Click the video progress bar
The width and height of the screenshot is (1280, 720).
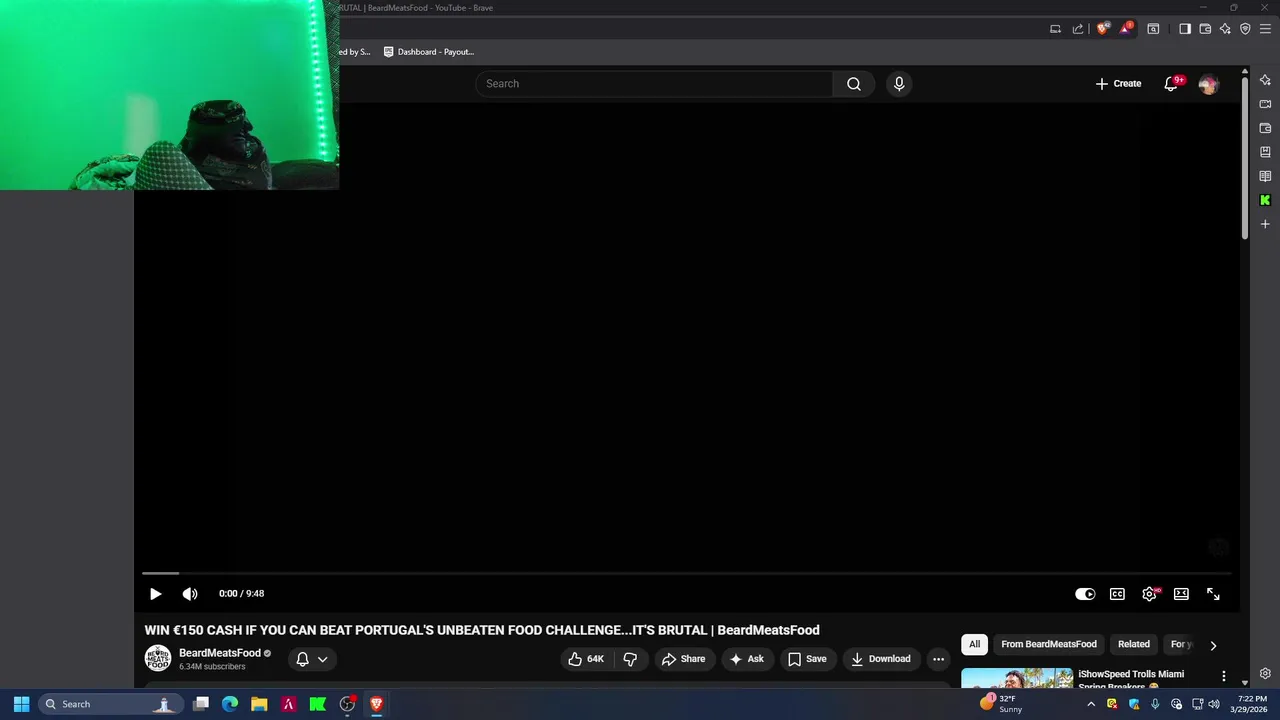click(x=686, y=573)
